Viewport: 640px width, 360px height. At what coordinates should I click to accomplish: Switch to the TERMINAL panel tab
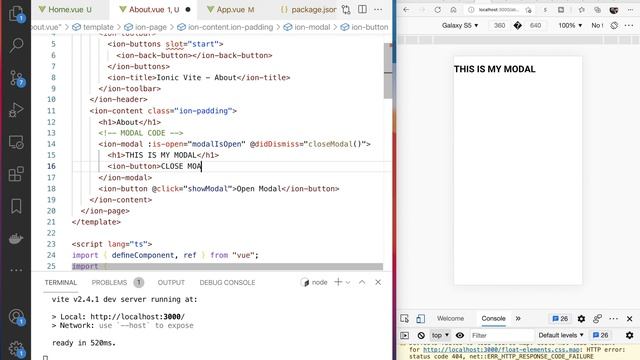pyautogui.click(x=61, y=282)
